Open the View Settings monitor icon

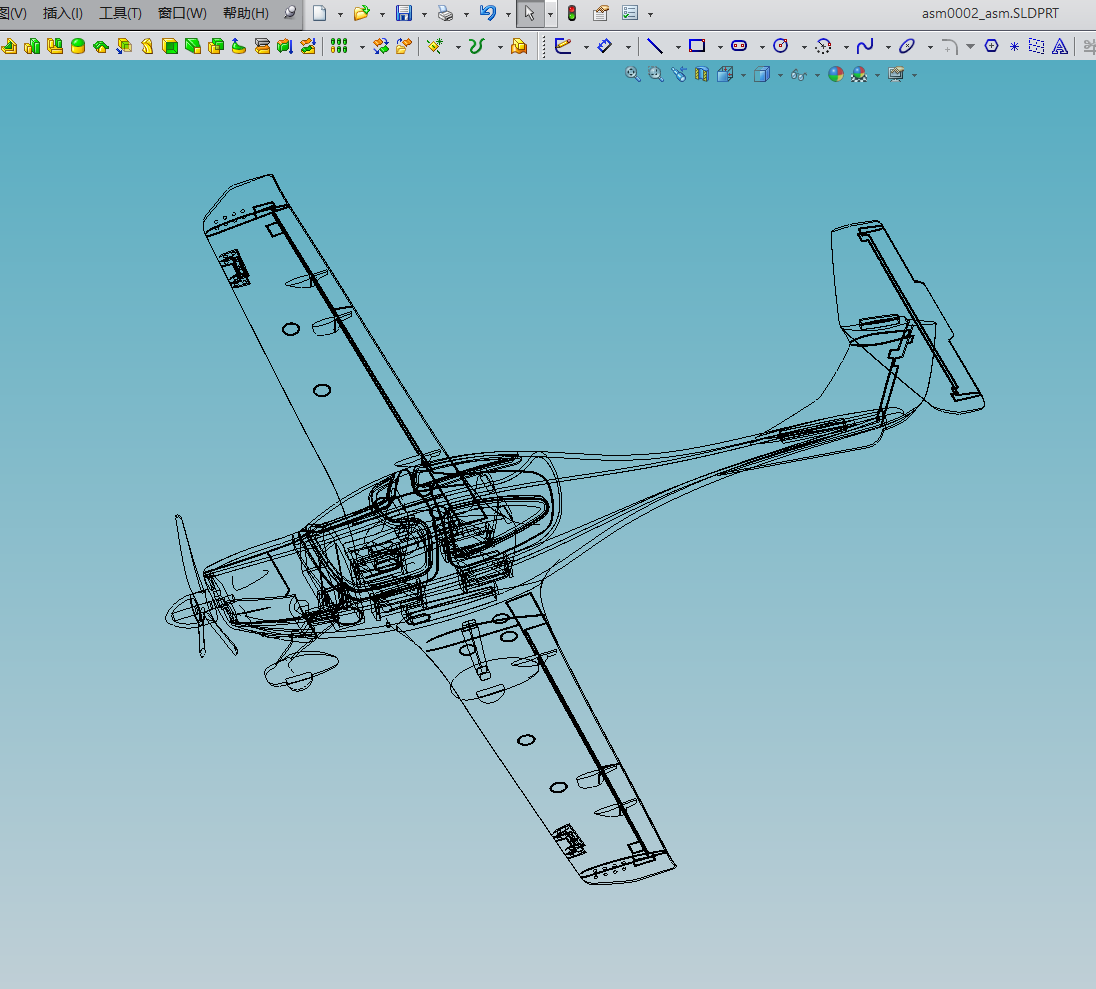(896, 74)
